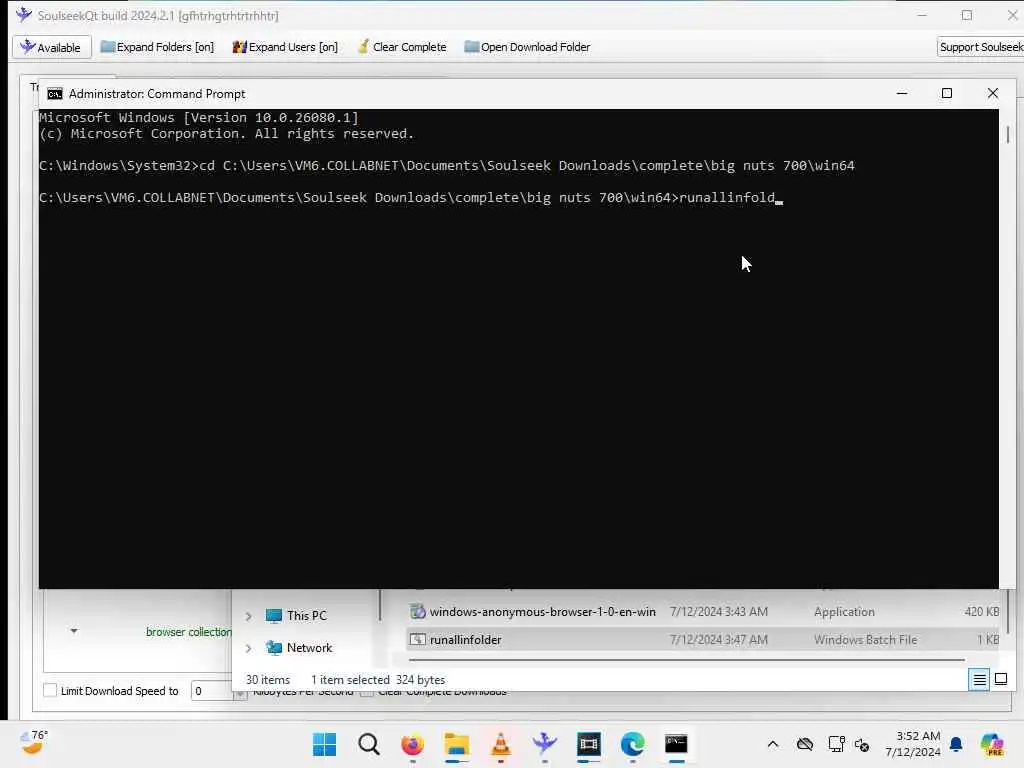Click the 420 KB size cell
This screenshot has width=1024, height=768.
point(982,612)
